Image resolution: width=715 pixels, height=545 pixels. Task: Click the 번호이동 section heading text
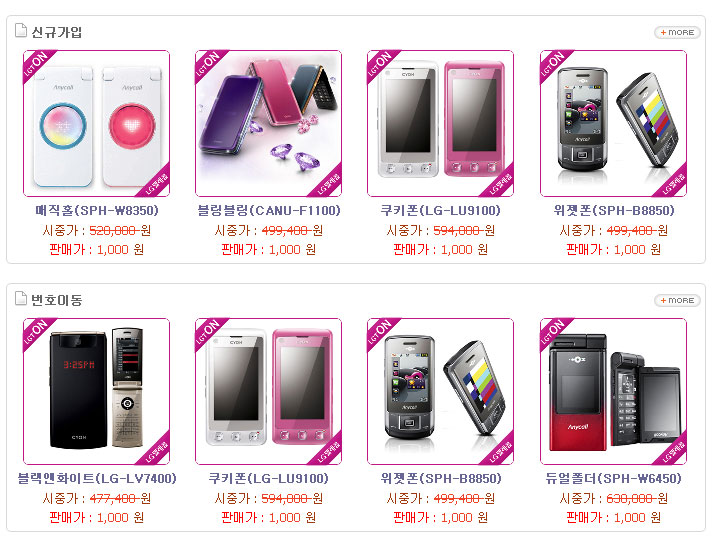[x=57, y=300]
